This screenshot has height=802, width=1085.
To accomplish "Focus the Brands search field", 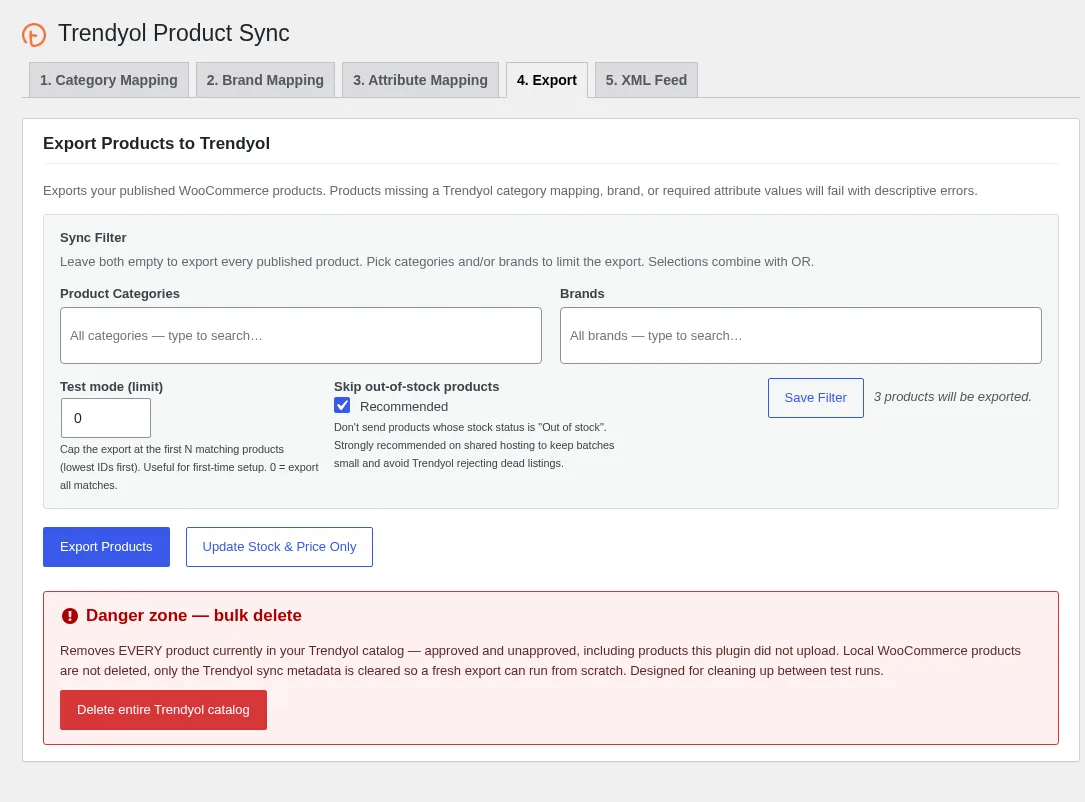I will [x=801, y=336].
